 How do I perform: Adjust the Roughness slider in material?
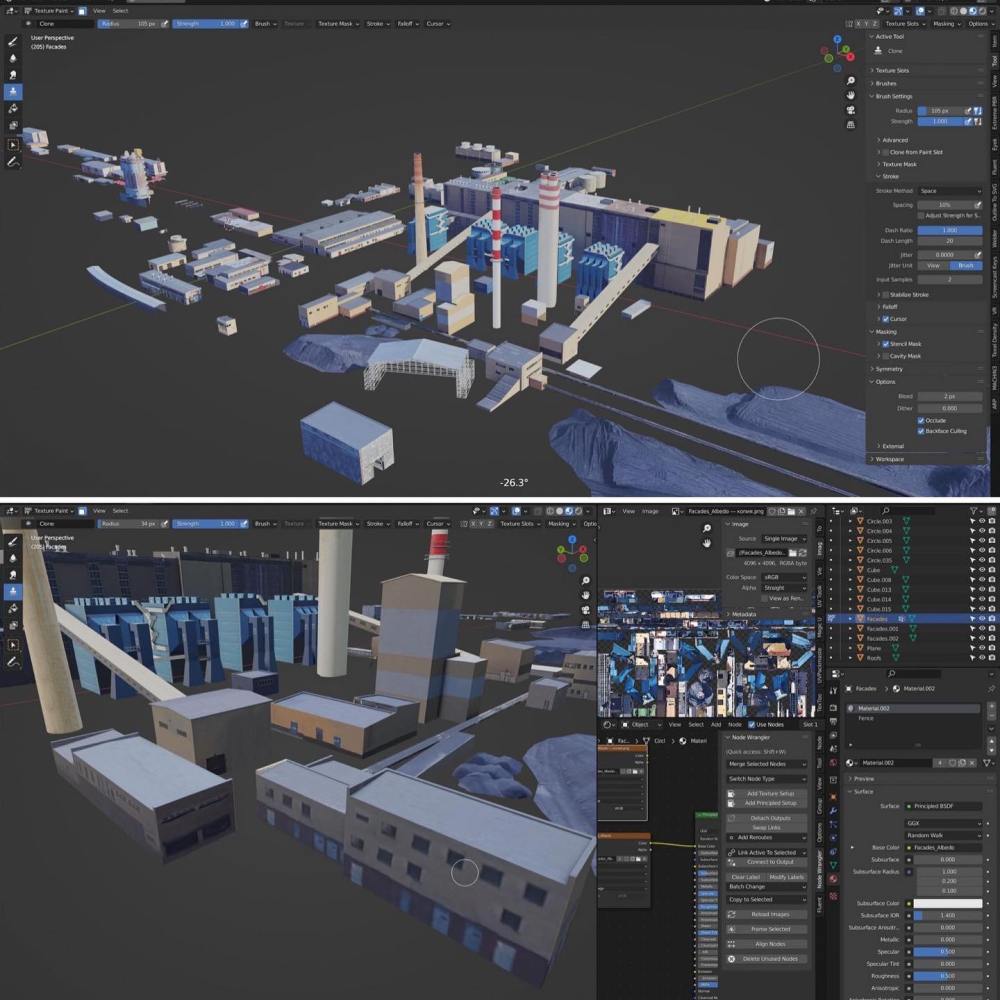[x=948, y=976]
